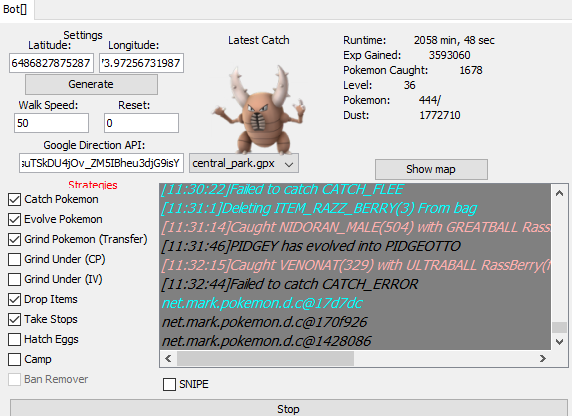Click the red Strategies heading
This screenshot has width=572, height=416.
[93, 185]
